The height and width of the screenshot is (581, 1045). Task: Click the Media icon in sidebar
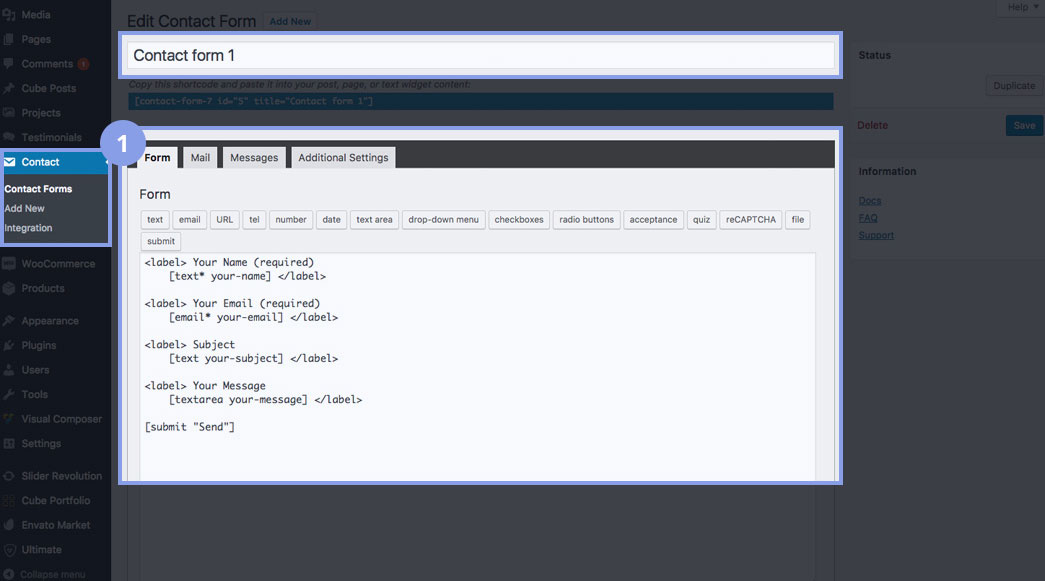pyautogui.click(x=9, y=15)
